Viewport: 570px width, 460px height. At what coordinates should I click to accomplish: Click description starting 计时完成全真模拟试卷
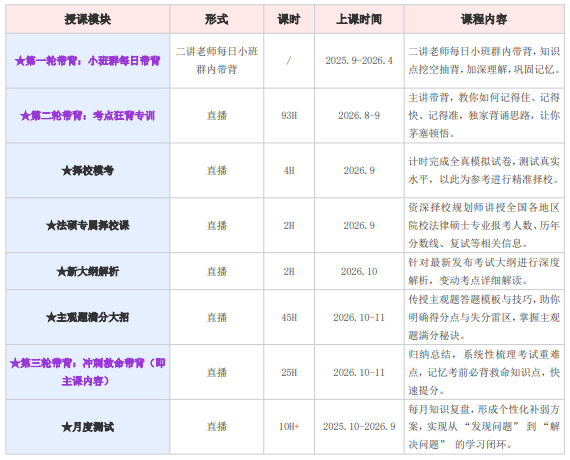(484, 170)
